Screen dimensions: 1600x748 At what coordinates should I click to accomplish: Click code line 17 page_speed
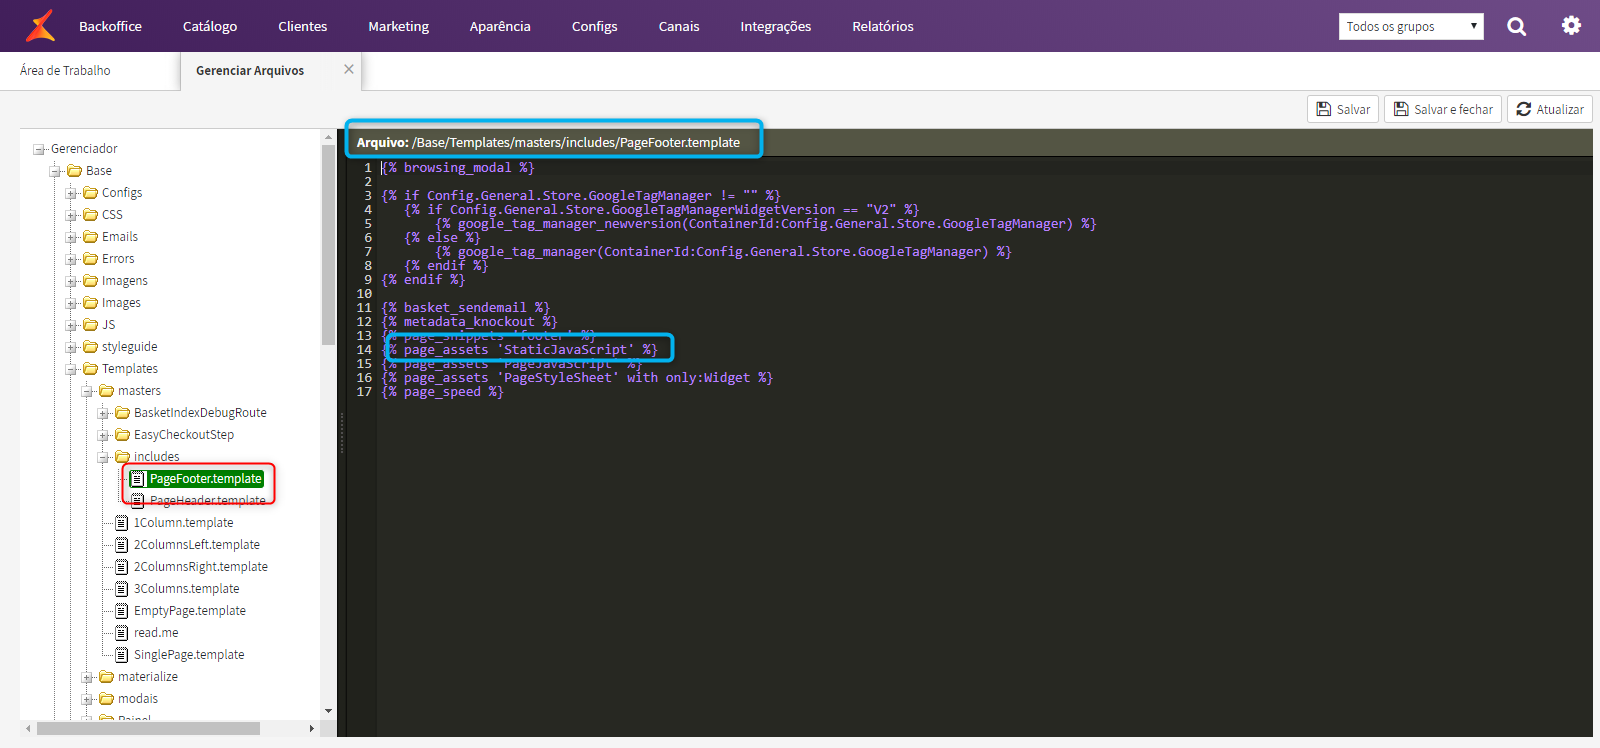pos(442,392)
